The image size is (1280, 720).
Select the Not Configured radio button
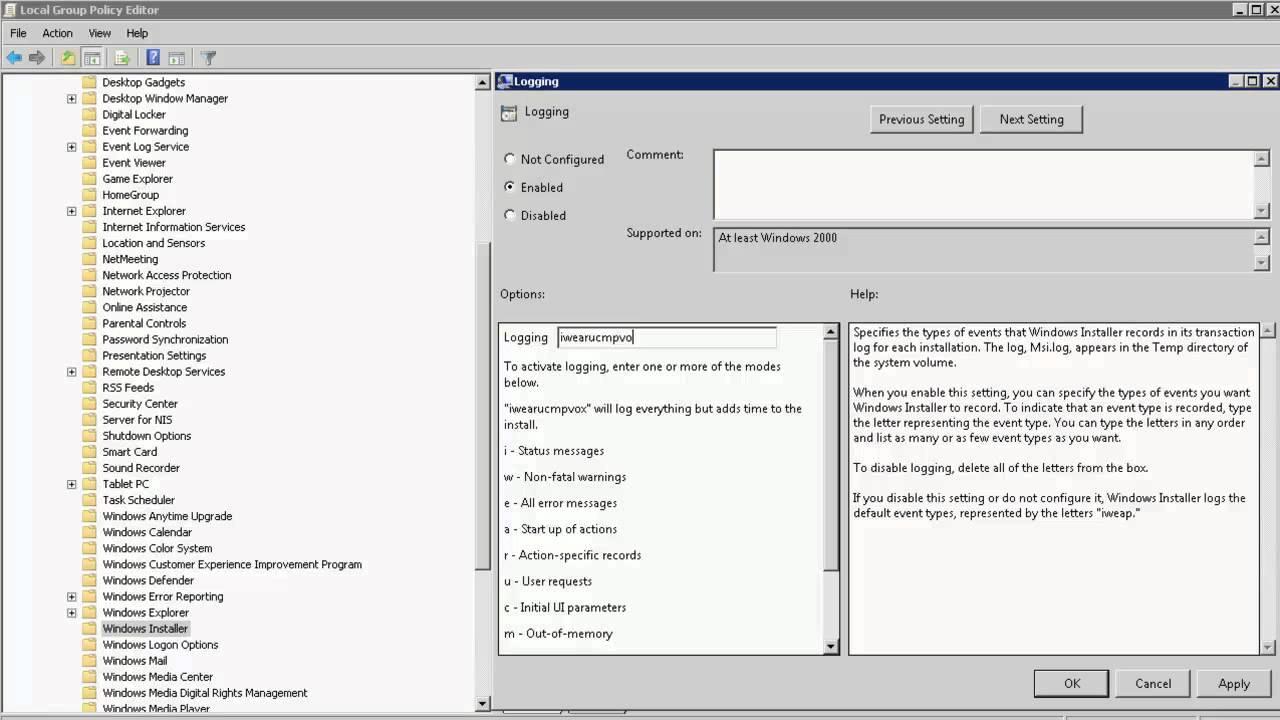(x=510, y=159)
